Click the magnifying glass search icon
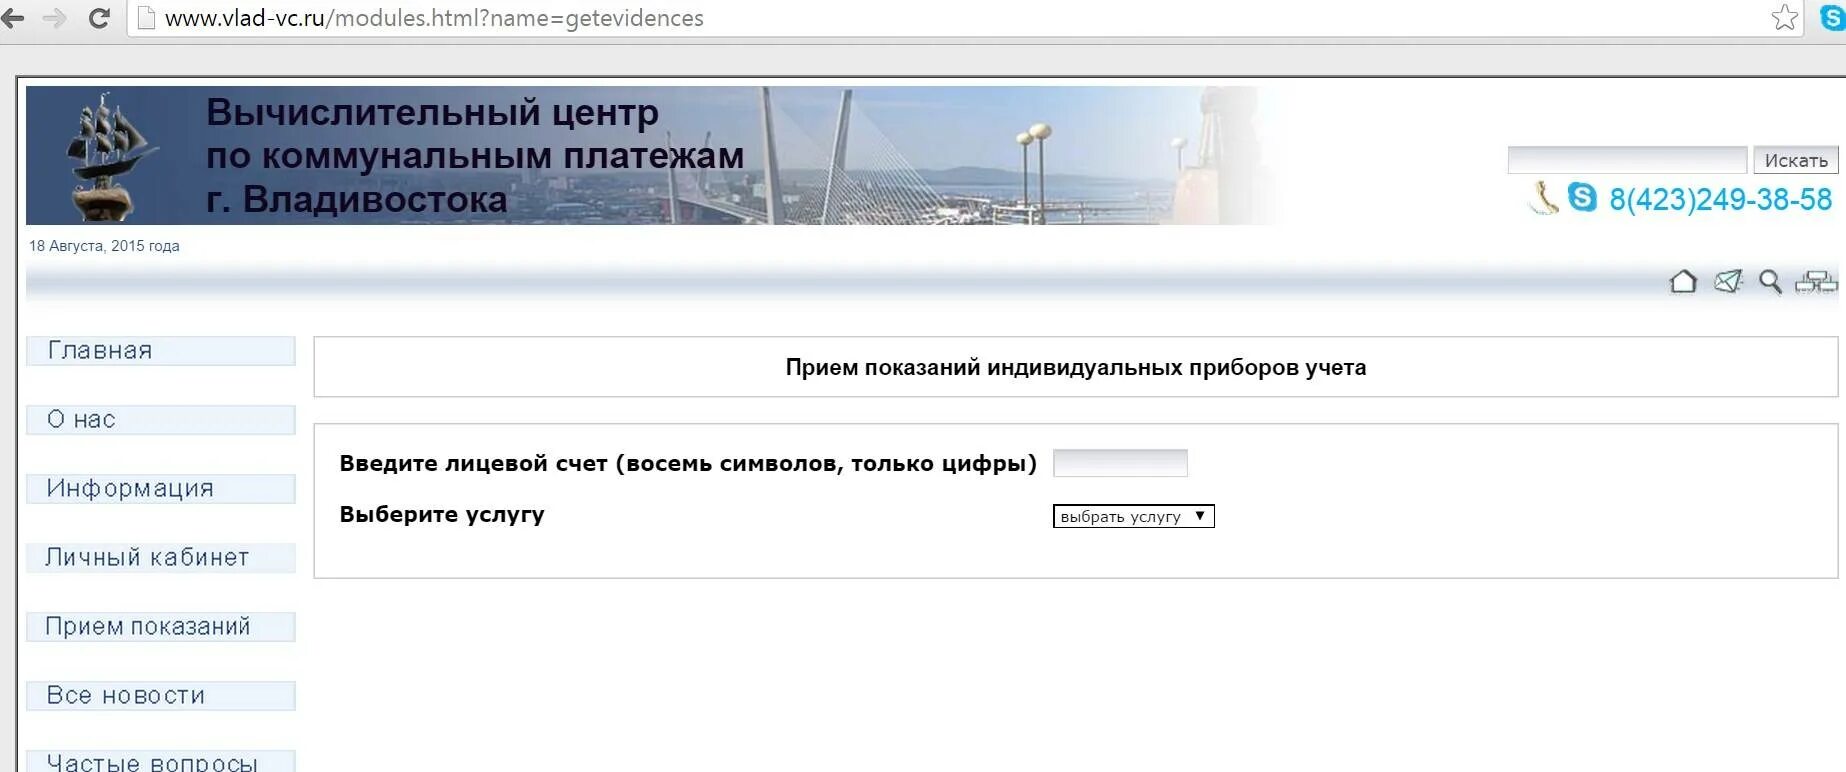The width and height of the screenshot is (1846, 772). click(1770, 282)
